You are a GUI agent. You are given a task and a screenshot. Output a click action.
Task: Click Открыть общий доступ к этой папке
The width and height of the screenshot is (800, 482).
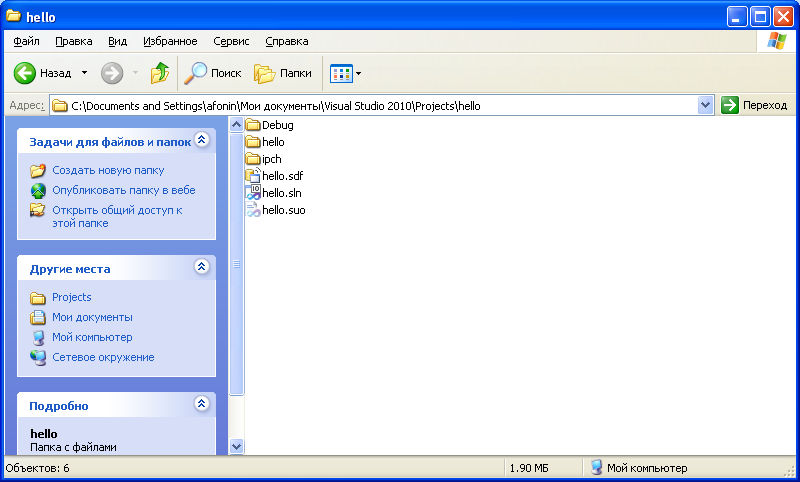tap(117, 217)
